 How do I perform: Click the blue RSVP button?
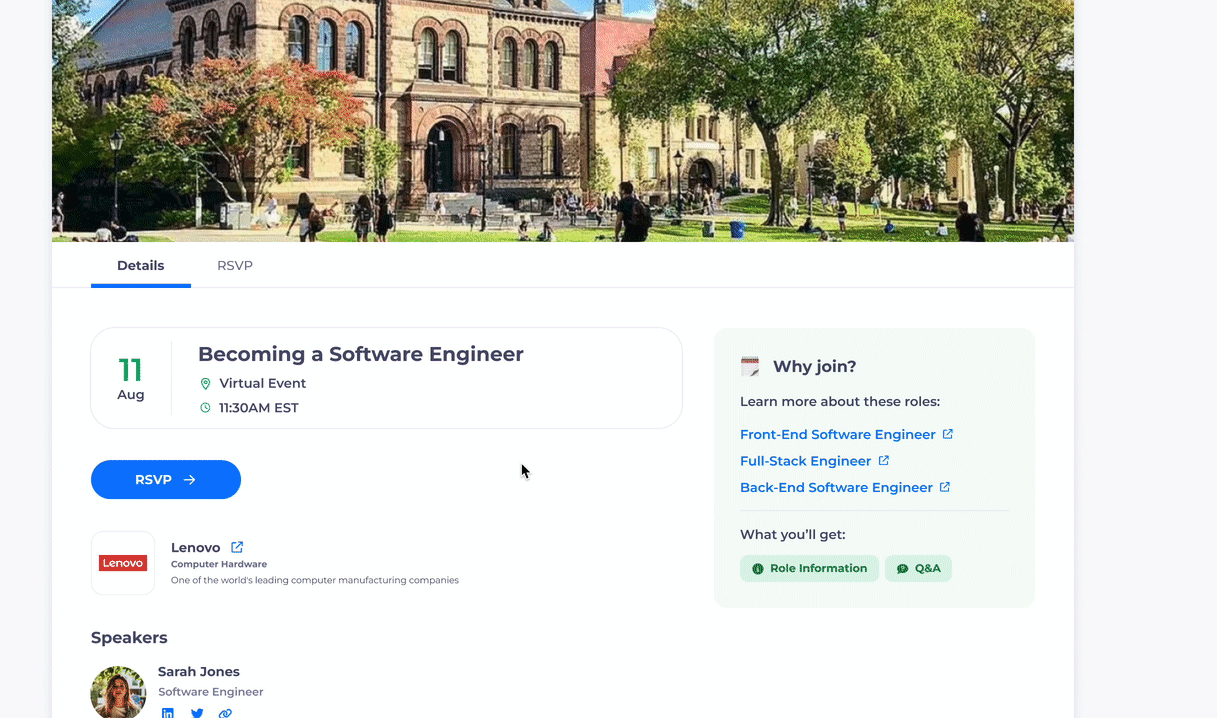tap(166, 480)
